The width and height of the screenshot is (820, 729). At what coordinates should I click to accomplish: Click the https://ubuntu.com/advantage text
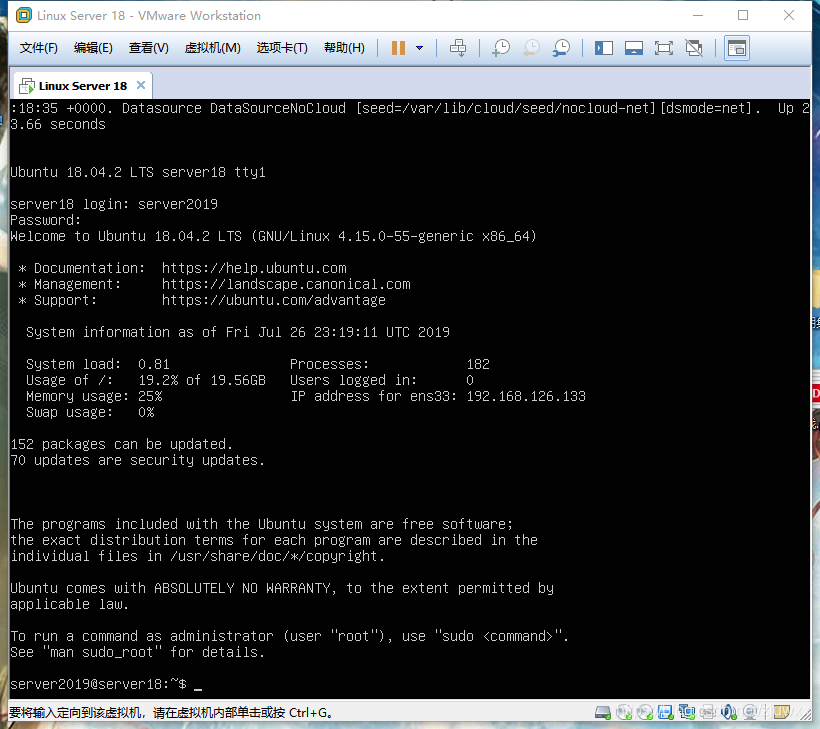pos(274,300)
